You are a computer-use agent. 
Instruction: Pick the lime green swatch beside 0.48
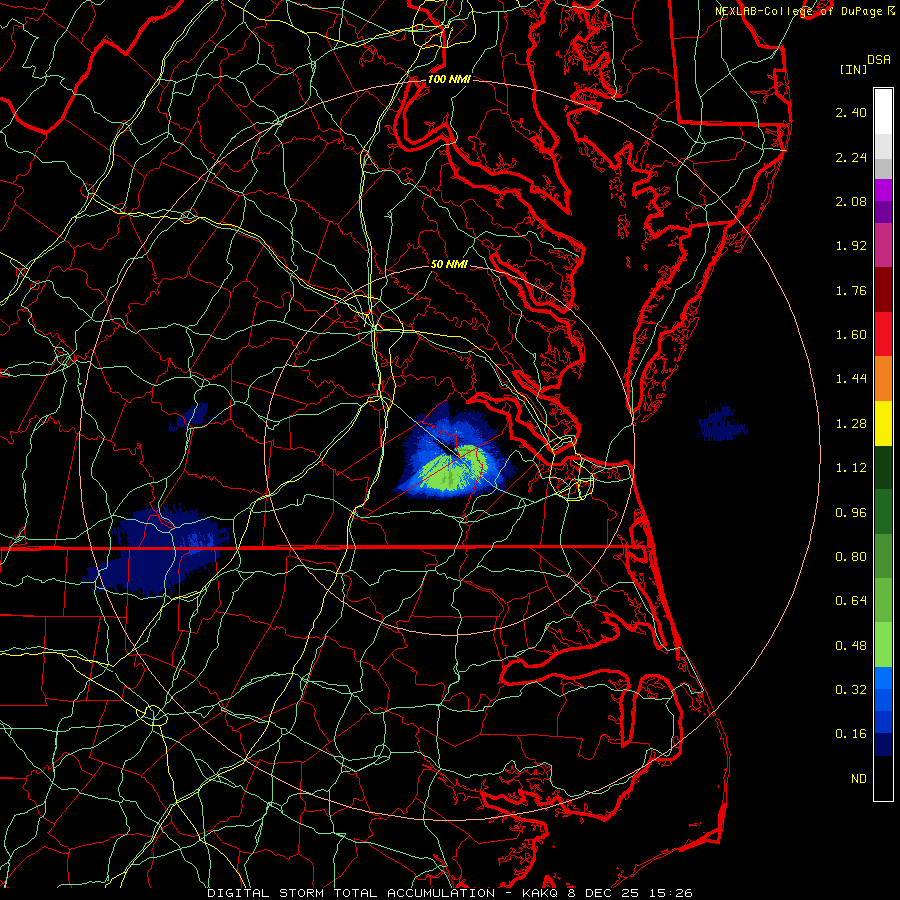coord(883,645)
